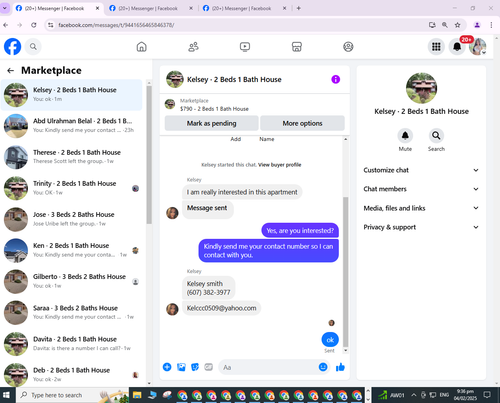Open conversation information purple icon
This screenshot has height=403, width=500.
[335, 79]
